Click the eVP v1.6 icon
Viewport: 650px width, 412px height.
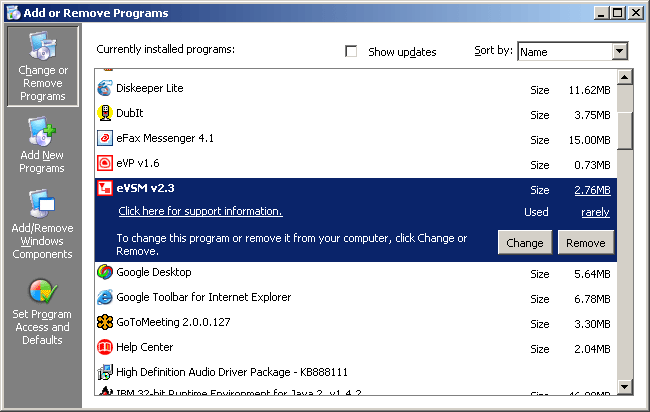point(105,163)
